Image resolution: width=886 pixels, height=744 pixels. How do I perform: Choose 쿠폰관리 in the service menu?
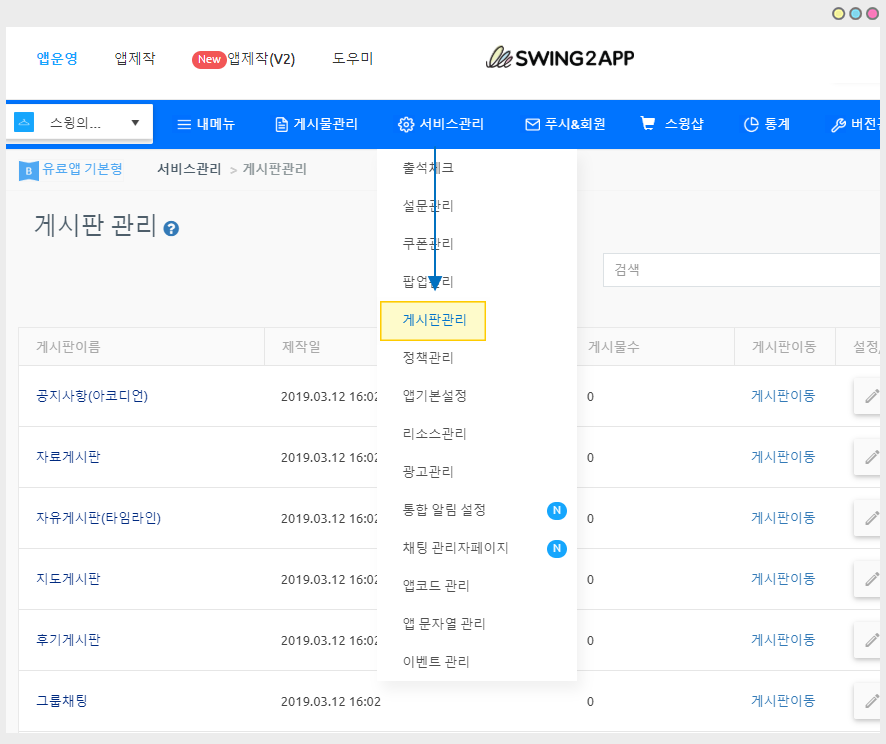point(428,244)
